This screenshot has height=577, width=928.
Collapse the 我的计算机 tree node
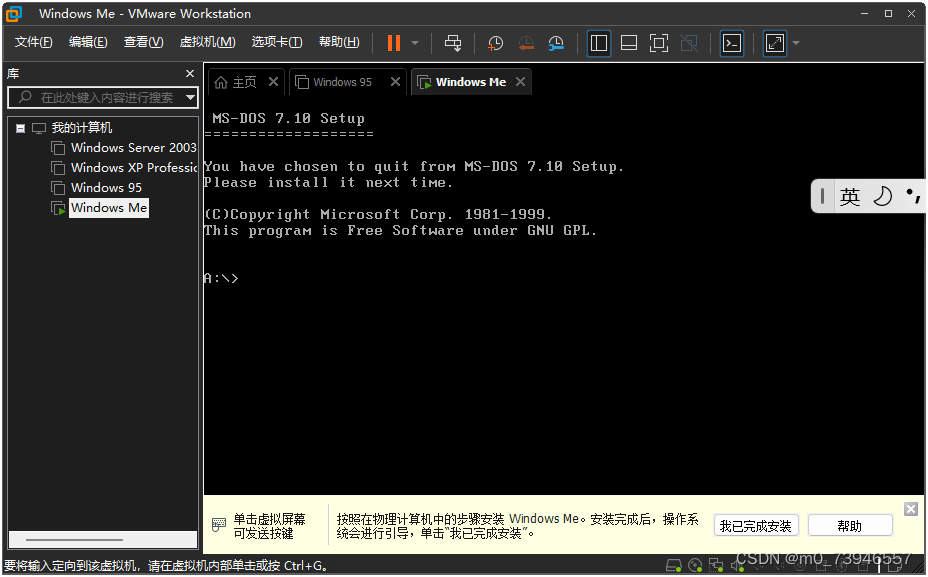tap(21, 128)
